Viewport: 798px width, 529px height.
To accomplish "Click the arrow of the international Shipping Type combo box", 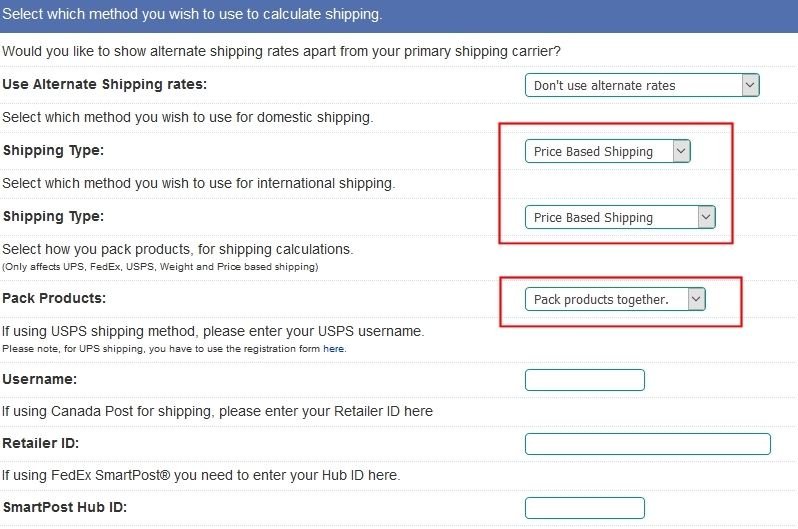I will (706, 217).
